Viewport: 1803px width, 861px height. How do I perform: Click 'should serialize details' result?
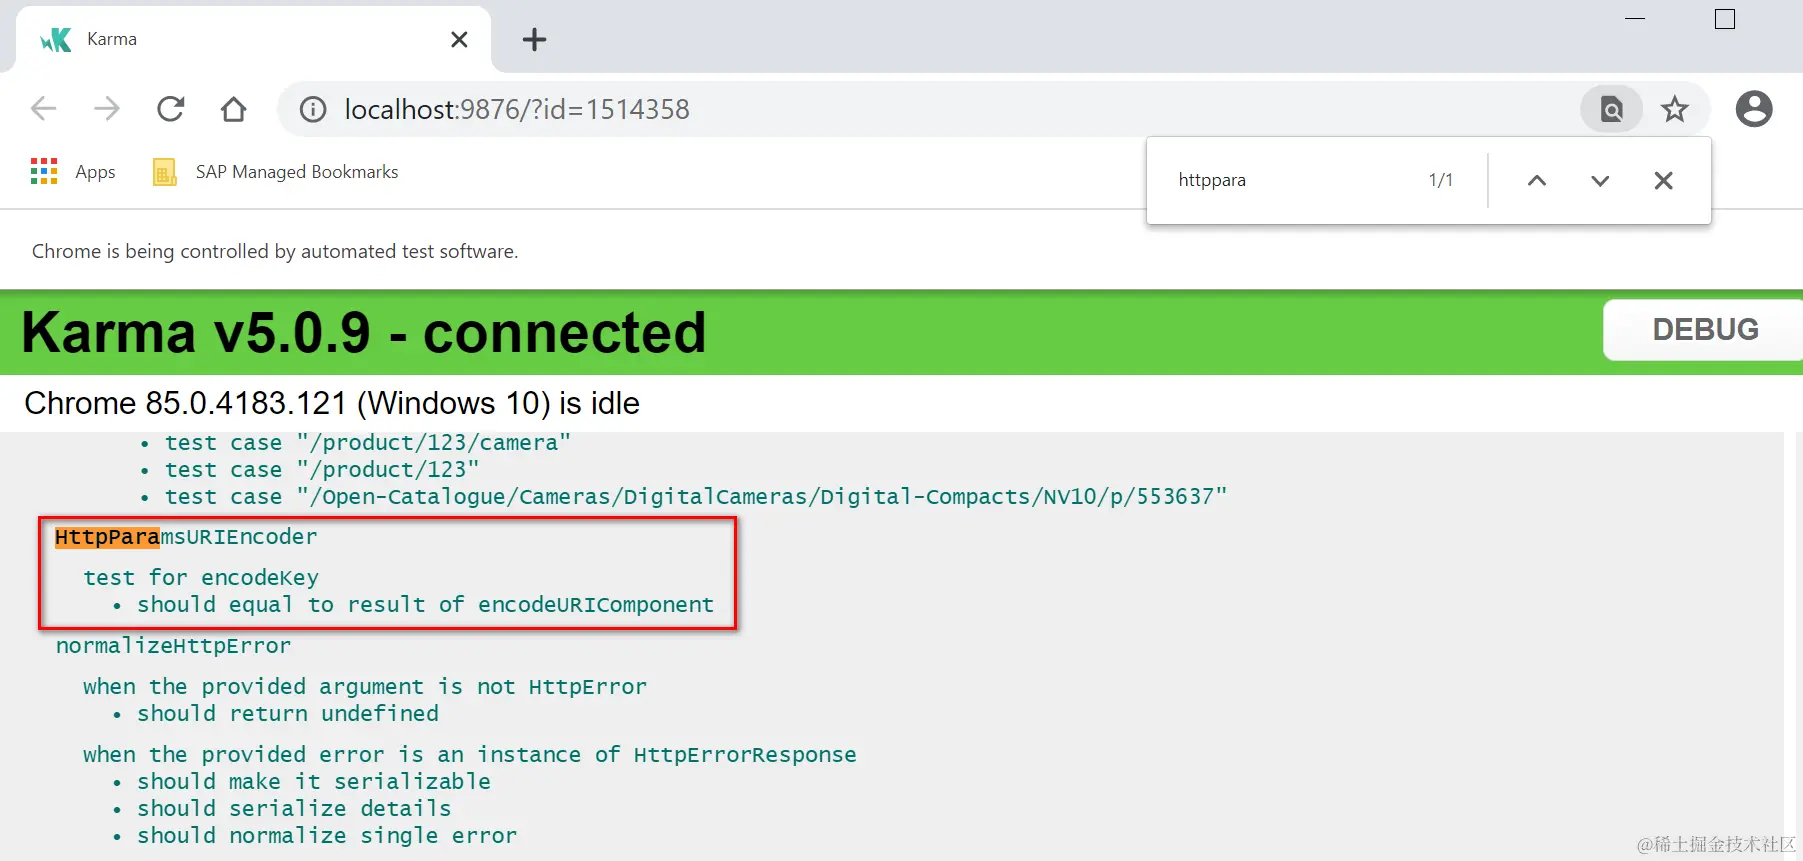pos(294,809)
